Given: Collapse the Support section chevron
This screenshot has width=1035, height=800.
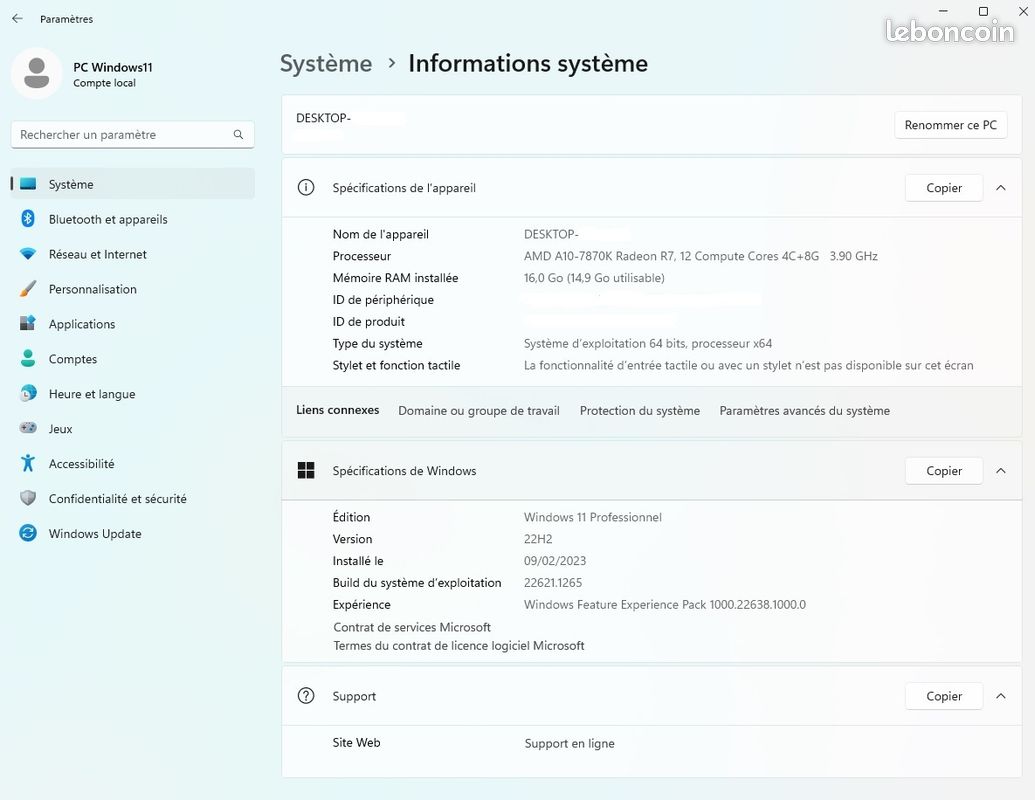Looking at the screenshot, I should coord(1001,696).
